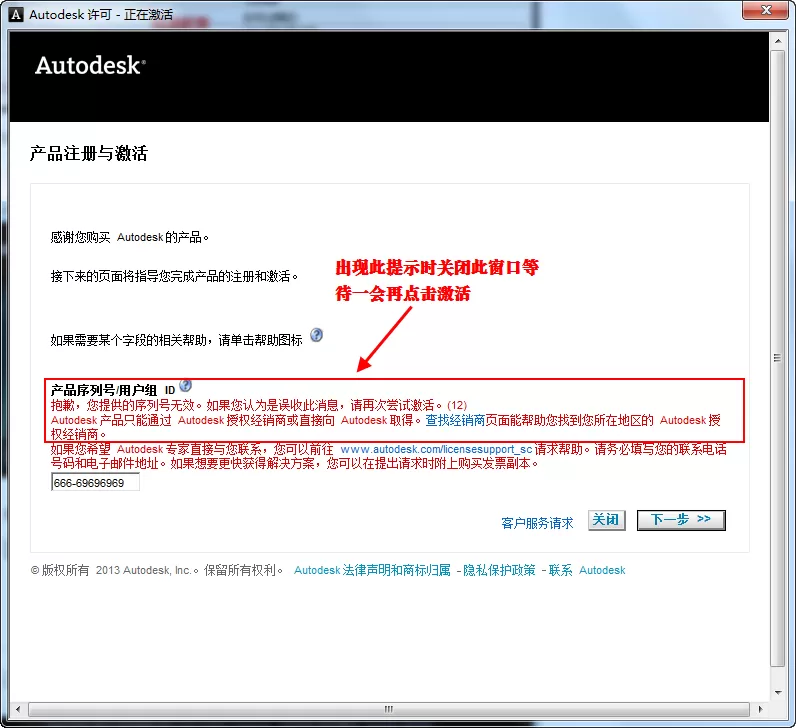Click the vertical scrollbar down arrow
The width and height of the screenshot is (796, 728).
[778, 692]
